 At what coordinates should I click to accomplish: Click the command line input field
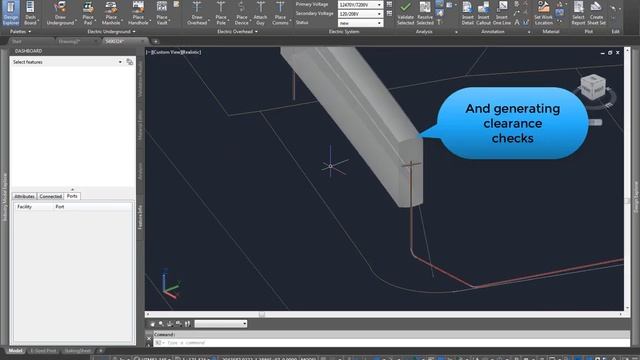tap(392, 342)
